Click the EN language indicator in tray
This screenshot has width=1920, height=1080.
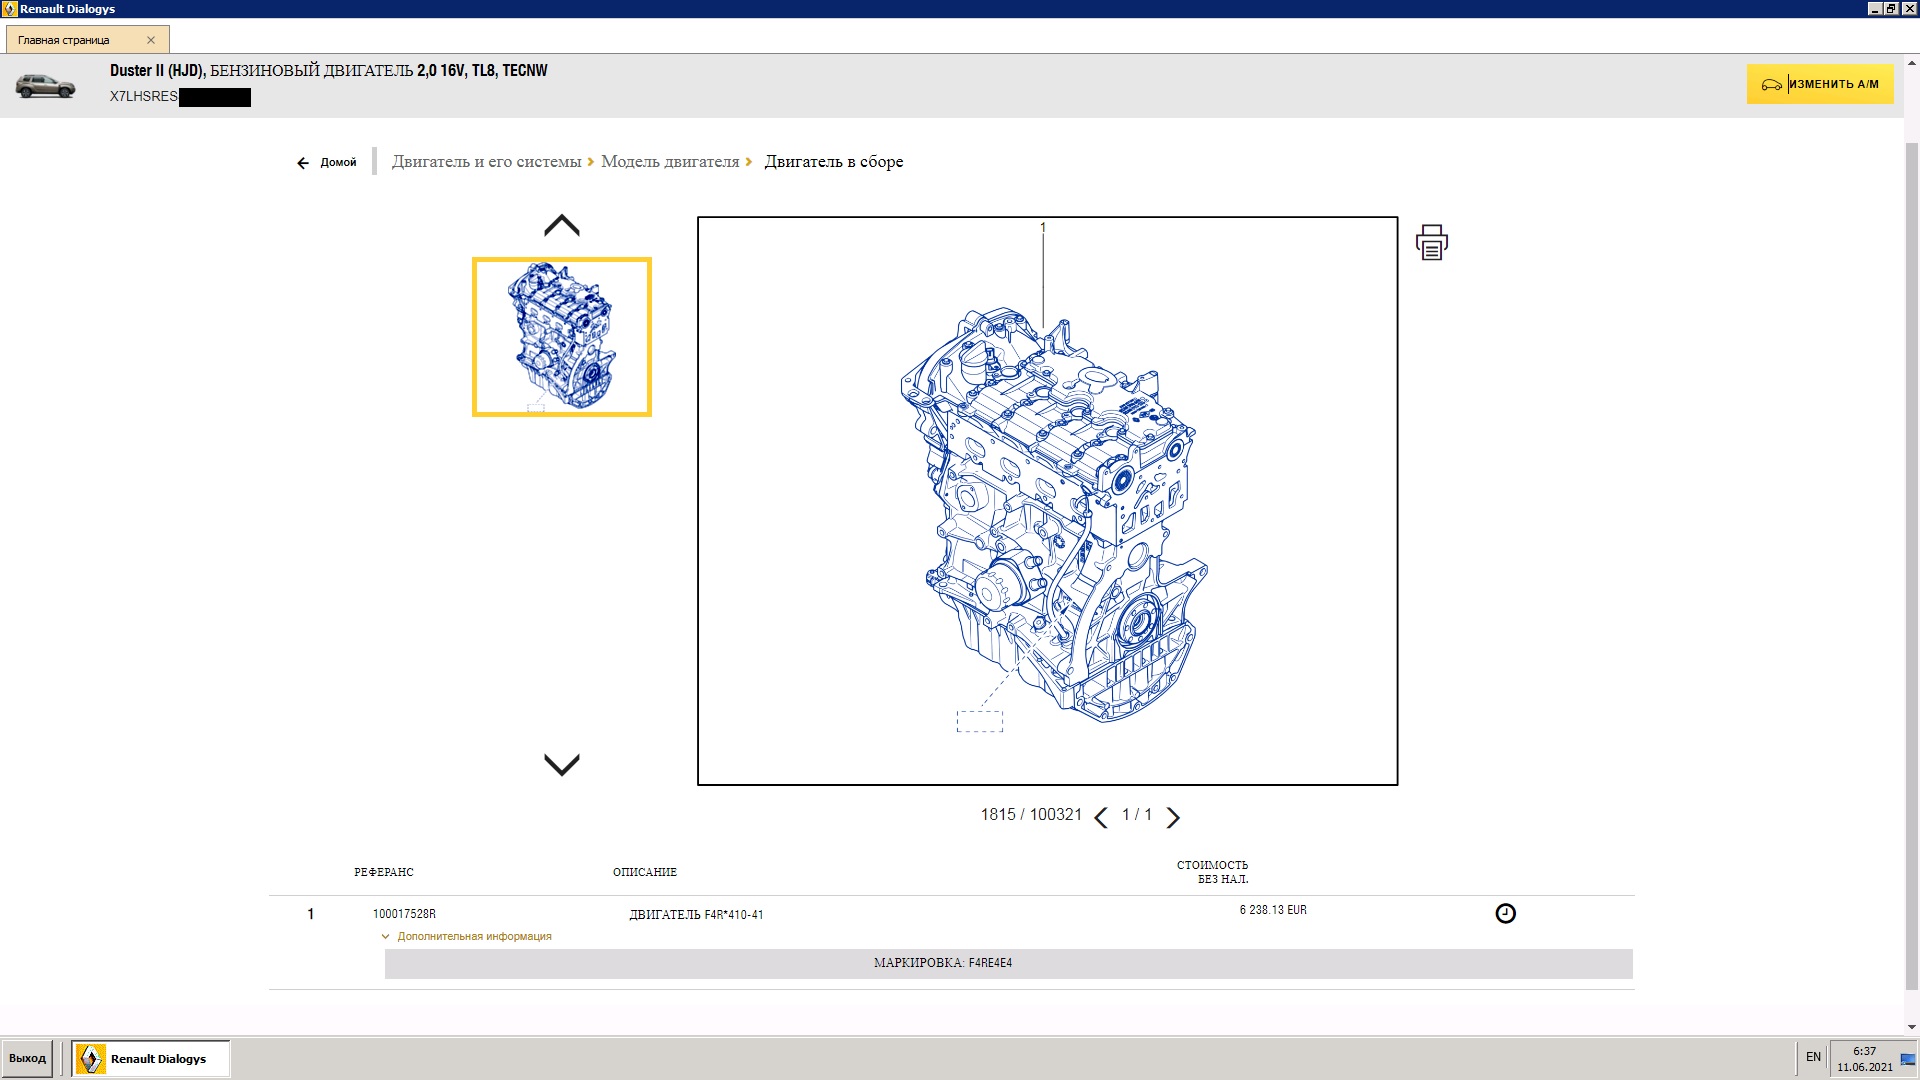click(x=1813, y=1057)
